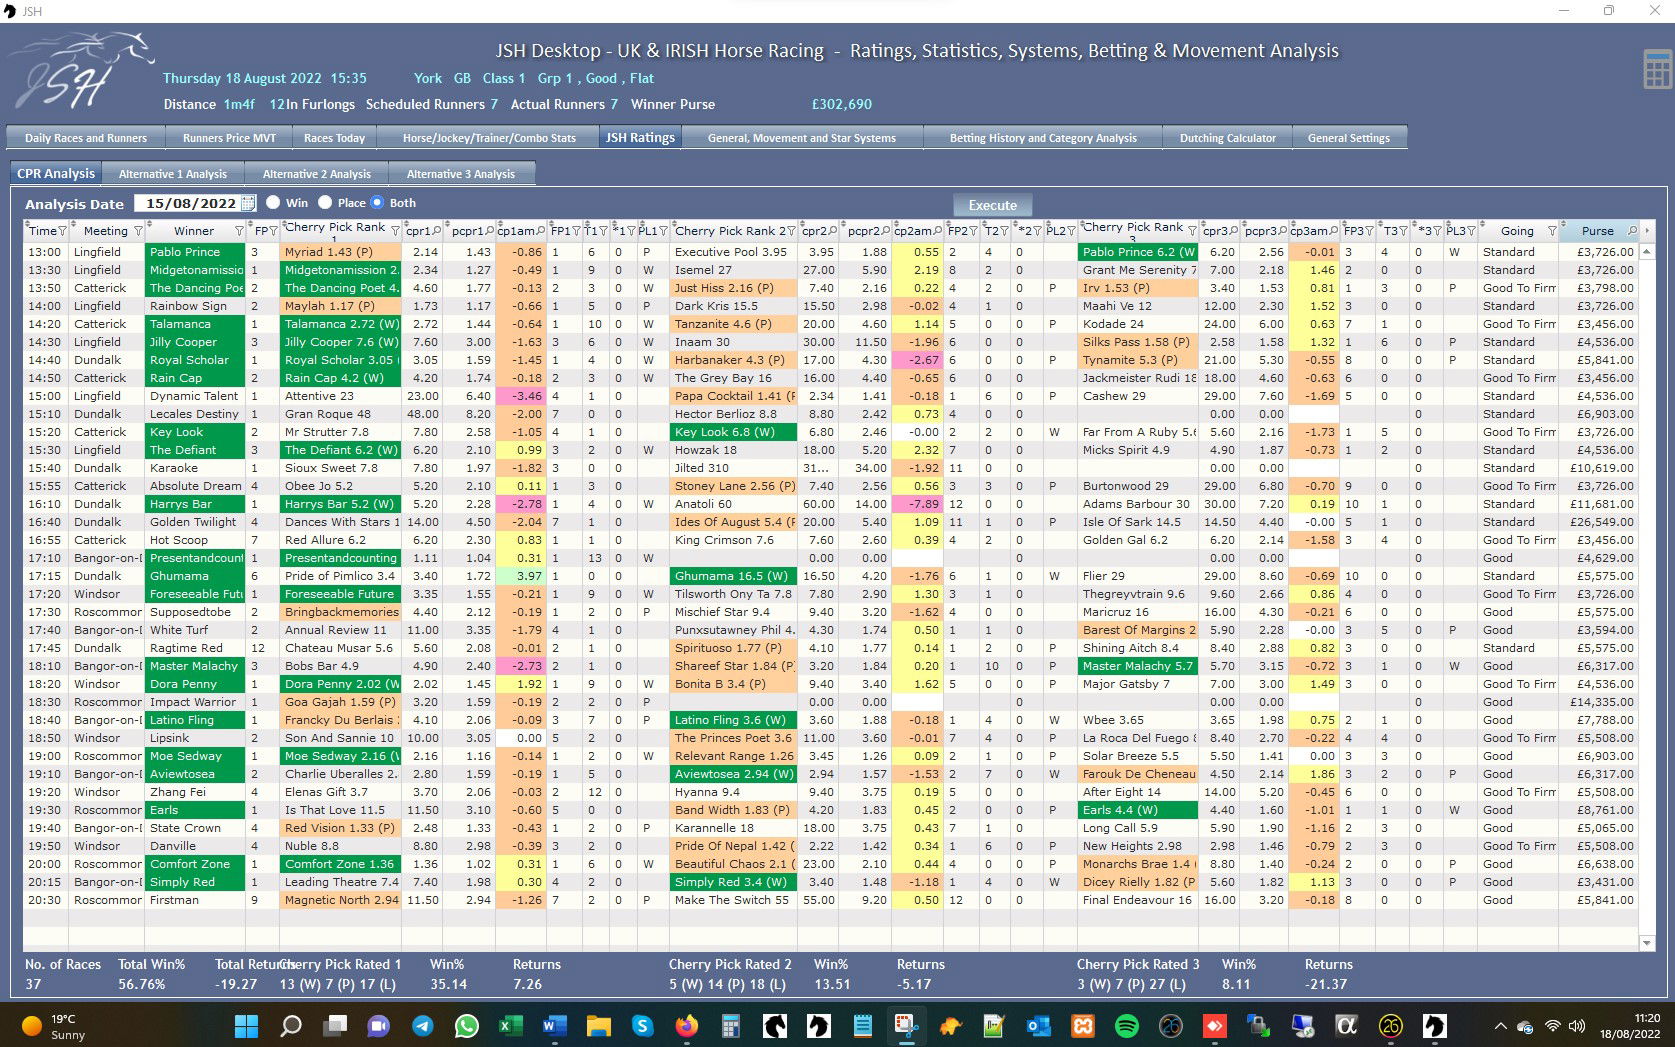This screenshot has width=1675, height=1047.
Task: Switch to the Dutching Calculator tab
Action: coord(1227,138)
